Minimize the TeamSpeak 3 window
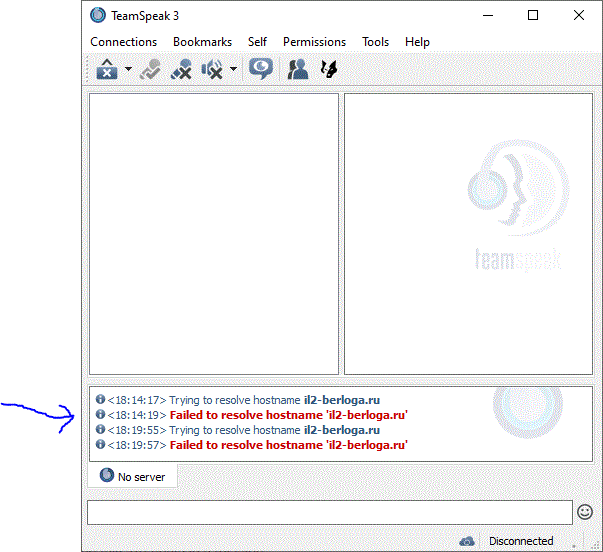603x552 pixels. pos(488,15)
